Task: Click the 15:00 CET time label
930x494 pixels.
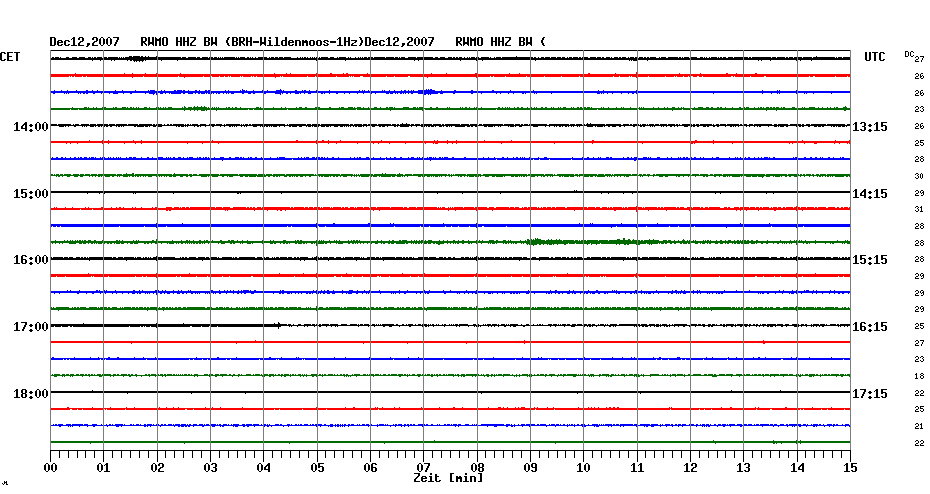Action: click(31, 194)
